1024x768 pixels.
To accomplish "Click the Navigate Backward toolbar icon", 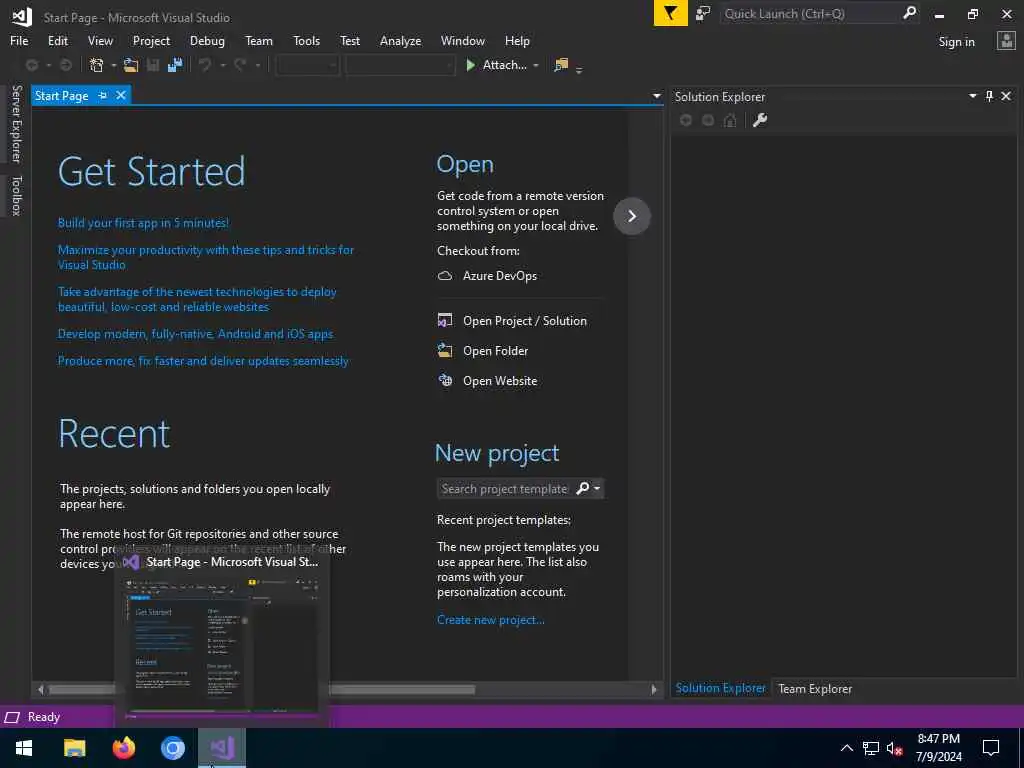I will point(31,65).
